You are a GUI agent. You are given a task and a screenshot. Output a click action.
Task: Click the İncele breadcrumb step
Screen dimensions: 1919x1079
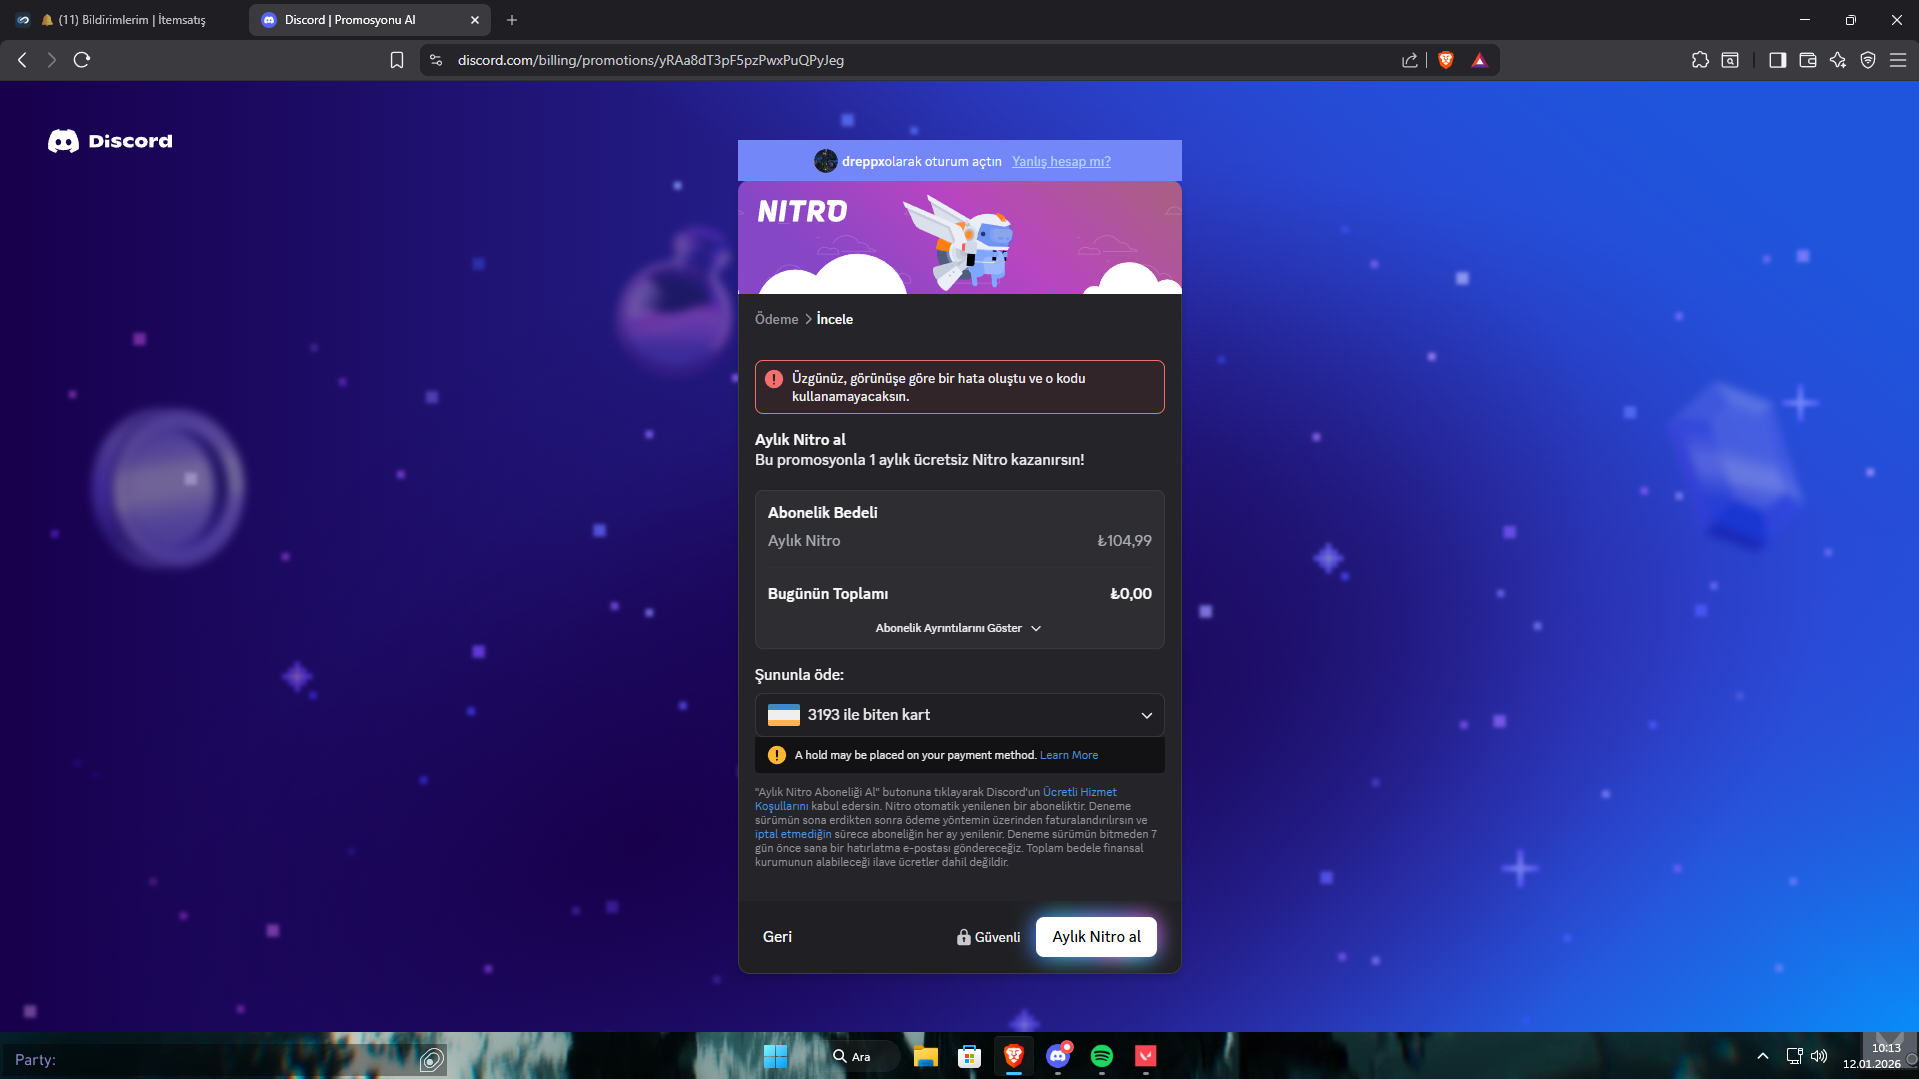tap(835, 319)
